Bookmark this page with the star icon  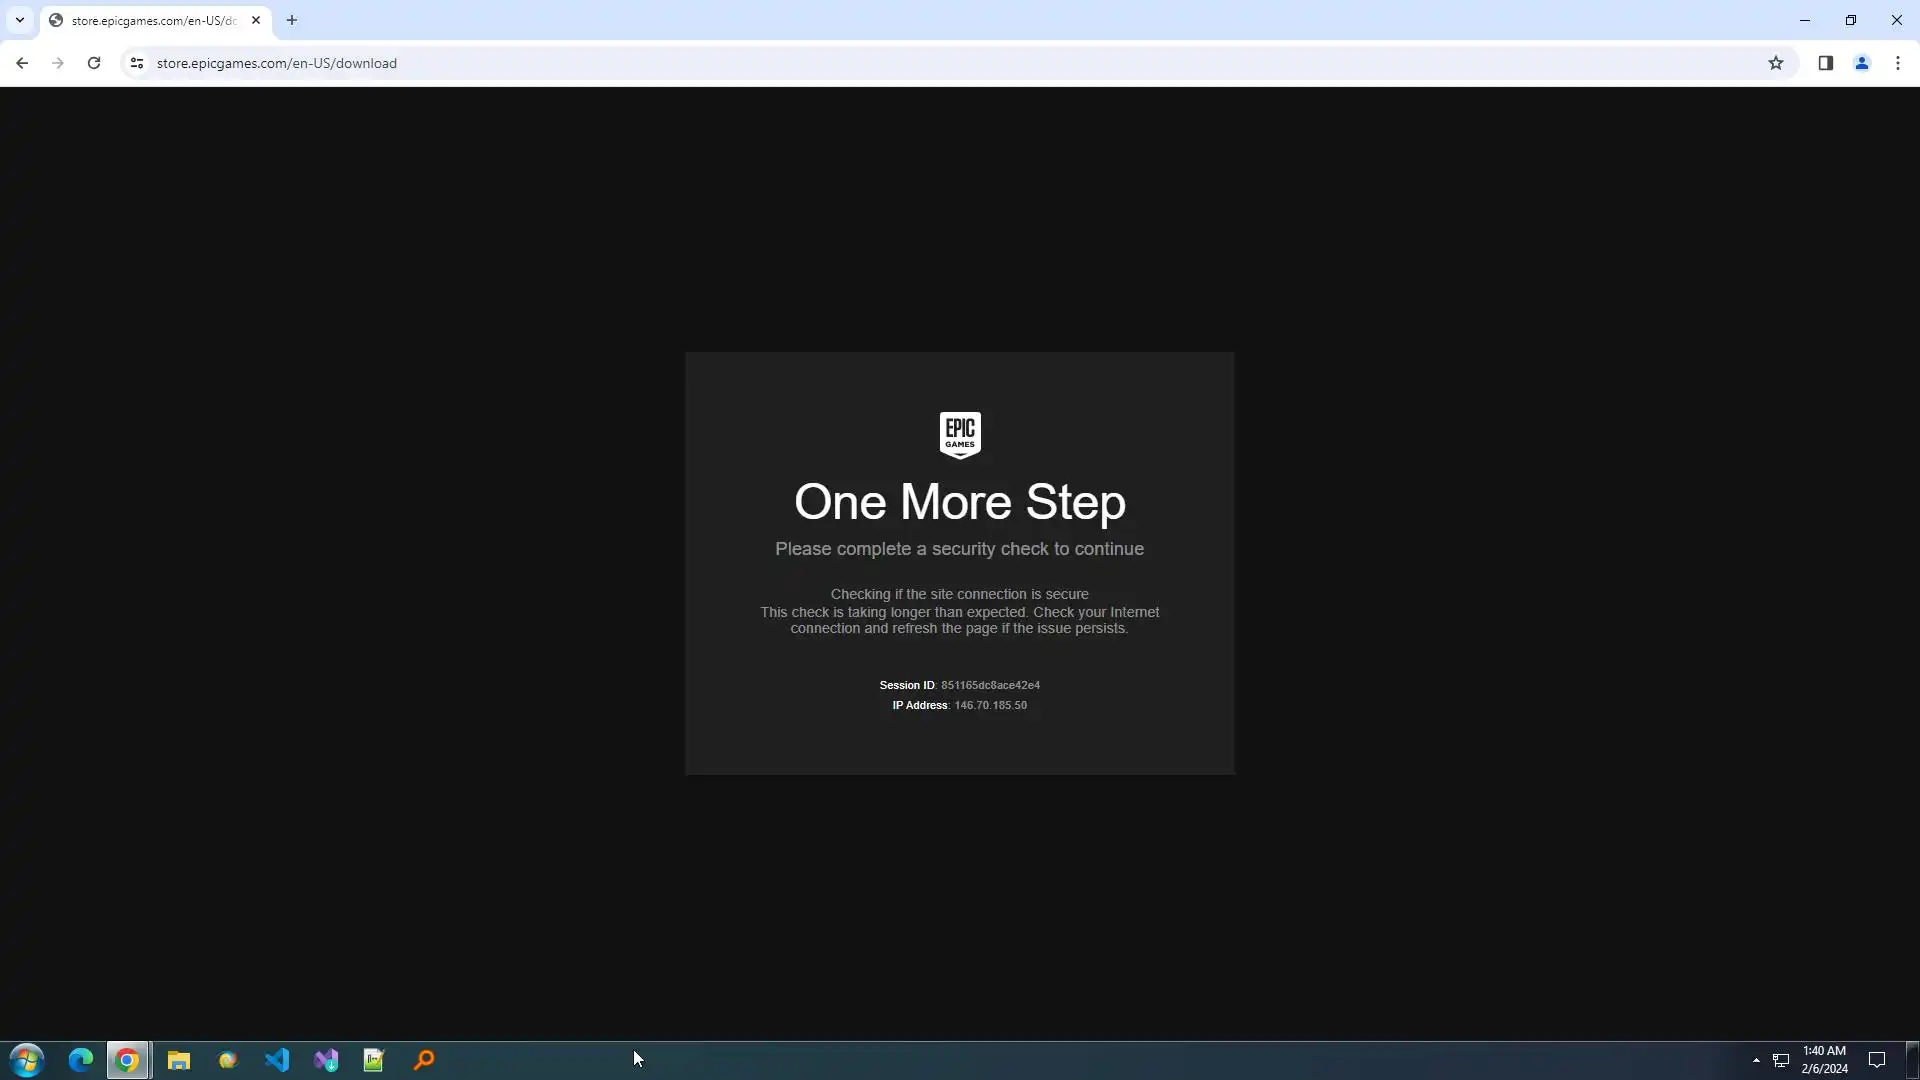pyautogui.click(x=1776, y=63)
